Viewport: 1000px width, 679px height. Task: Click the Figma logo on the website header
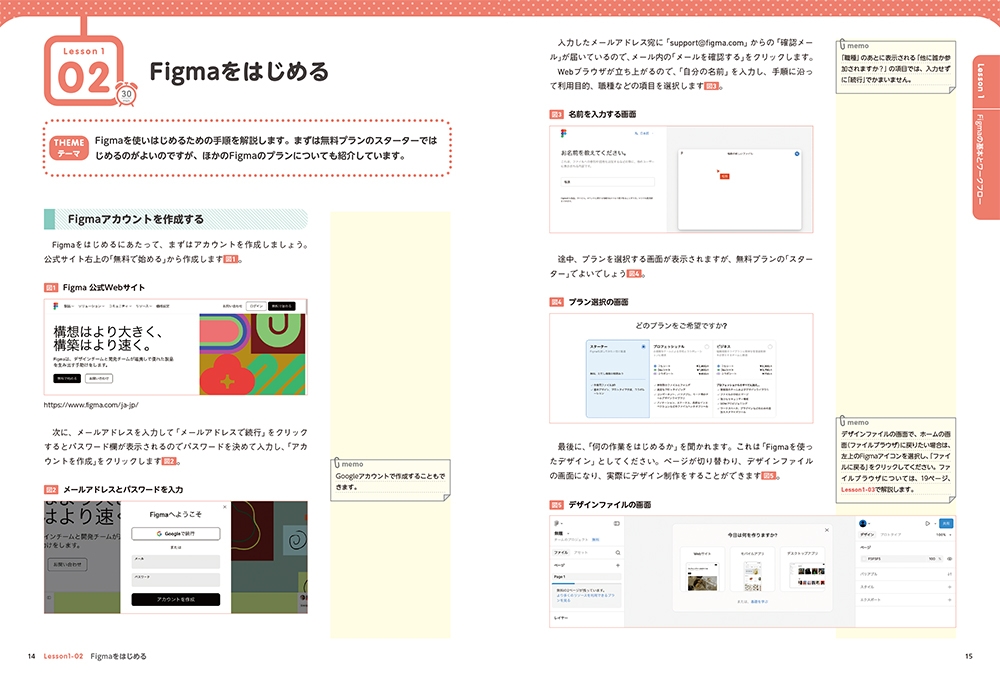click(54, 306)
